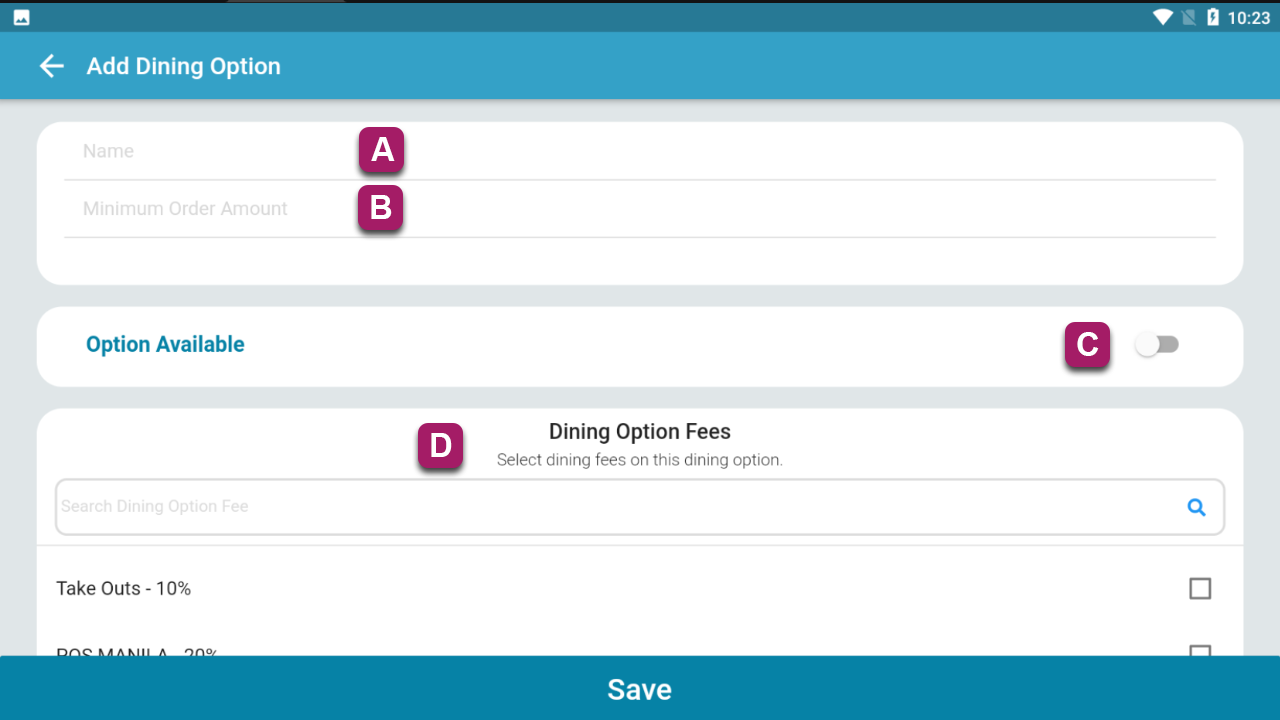Focus the Name text field

click(x=640, y=152)
